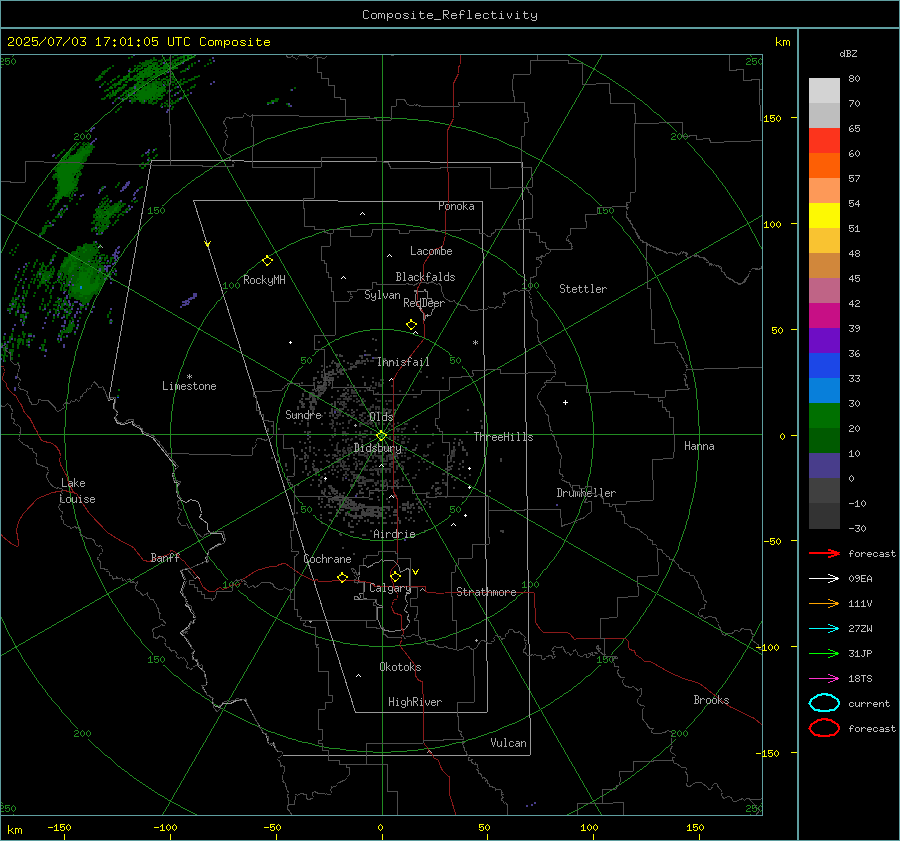
Task: Click the ThreeHills town label
Action: (x=503, y=437)
